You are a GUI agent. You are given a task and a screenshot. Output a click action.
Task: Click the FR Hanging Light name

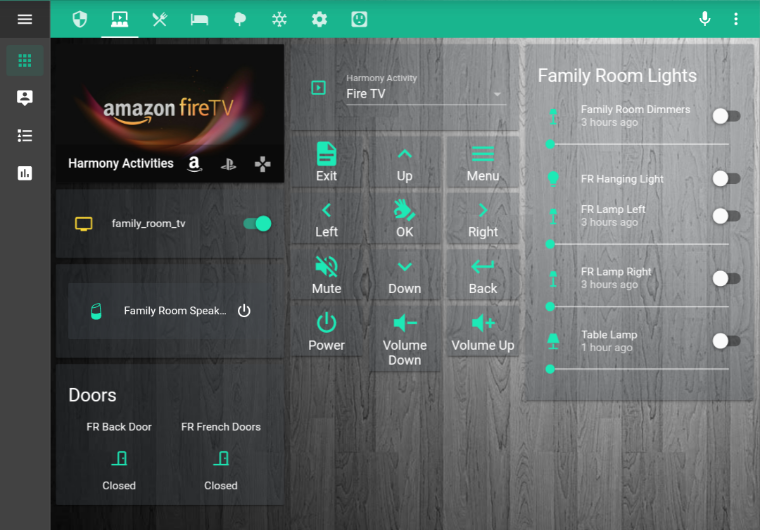[622, 179]
